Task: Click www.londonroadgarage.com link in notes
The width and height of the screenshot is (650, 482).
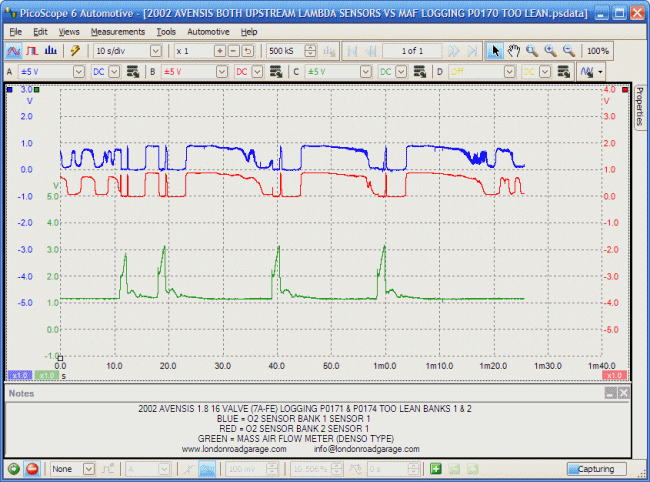Action: coord(234,449)
